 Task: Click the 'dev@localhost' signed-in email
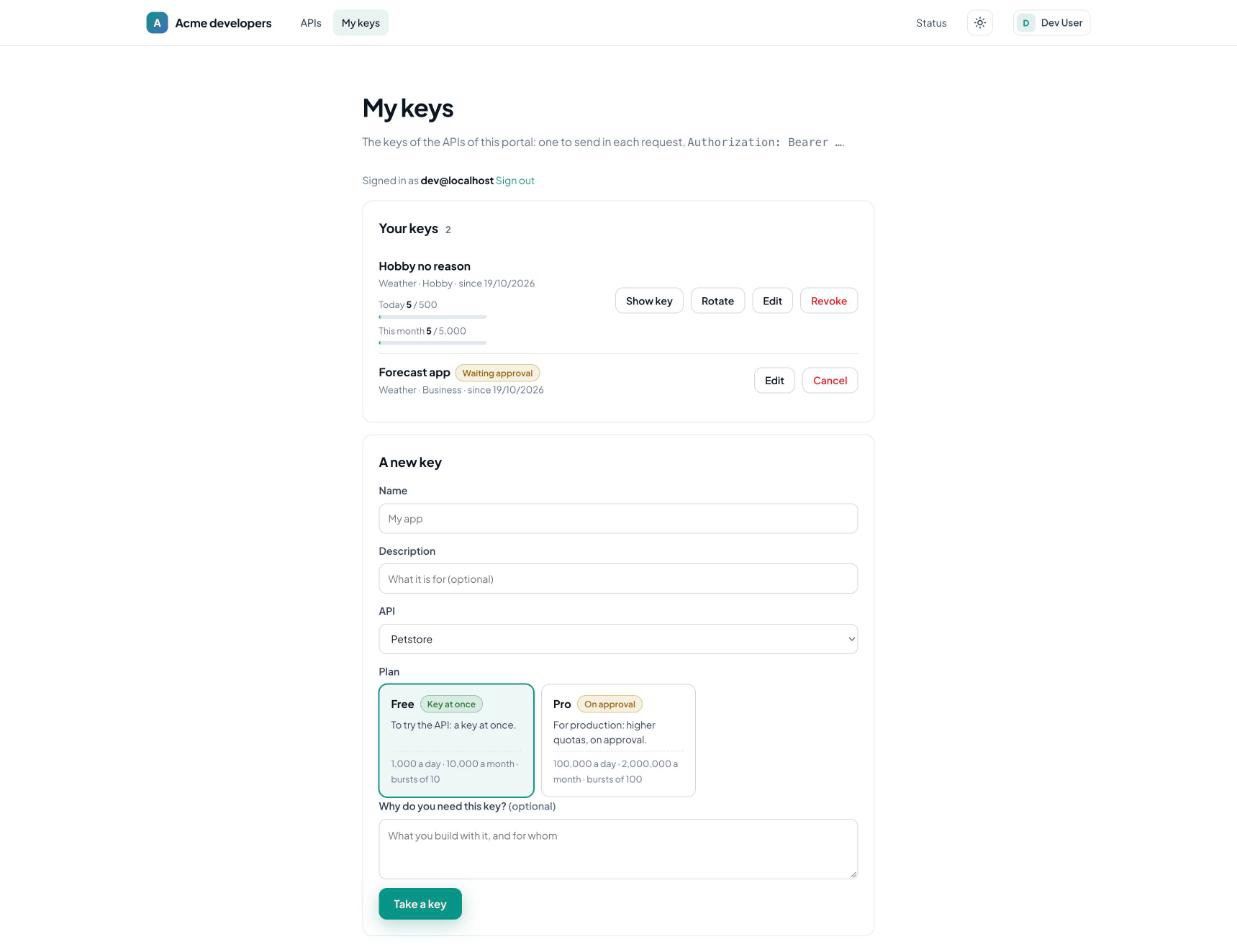coord(457,181)
